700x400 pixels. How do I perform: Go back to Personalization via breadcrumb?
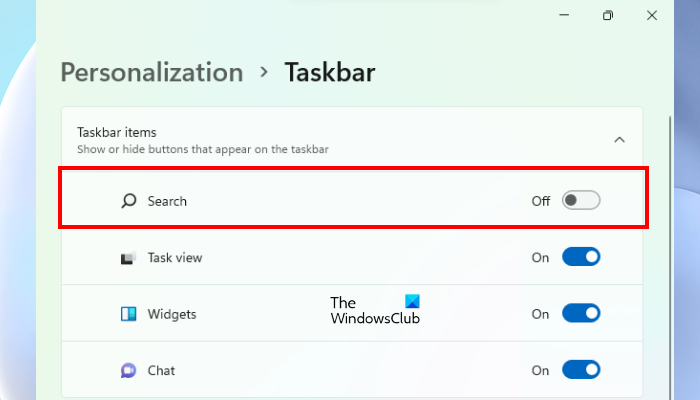(x=152, y=72)
